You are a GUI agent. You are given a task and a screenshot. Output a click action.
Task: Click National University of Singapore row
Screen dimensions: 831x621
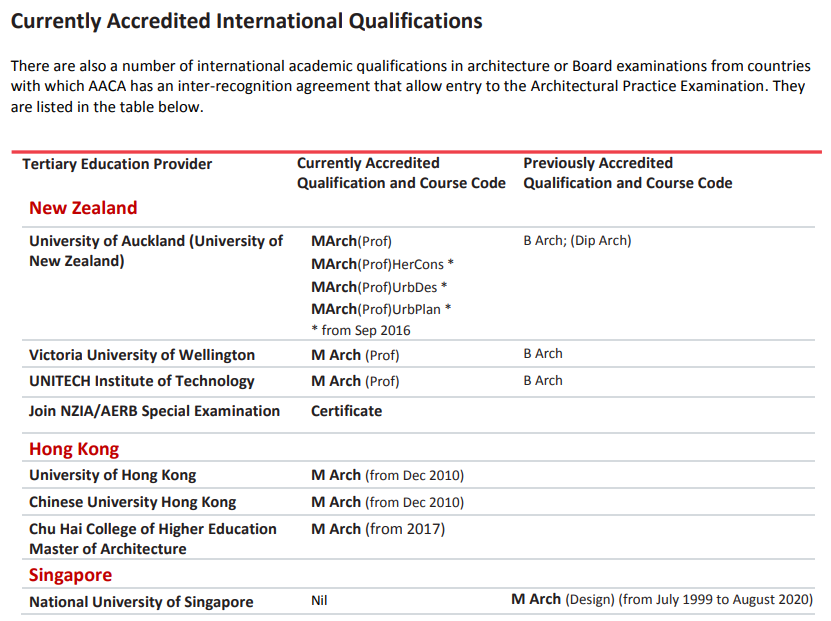pyautogui.click(x=418, y=601)
